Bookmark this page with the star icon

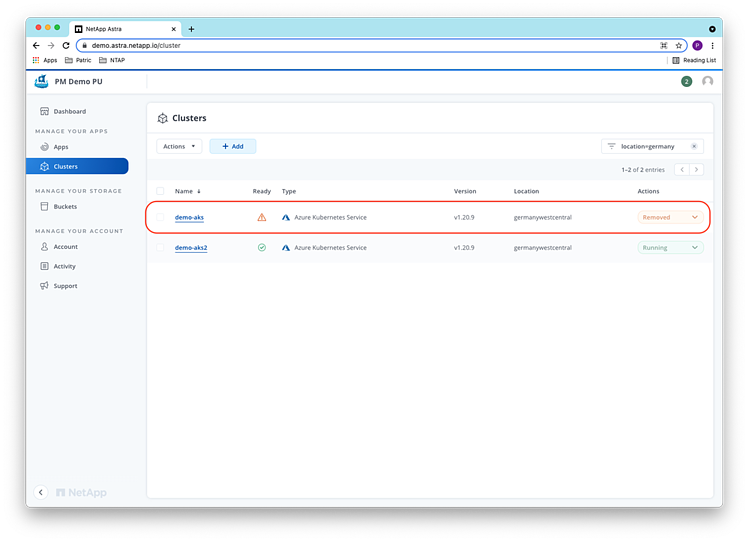pyautogui.click(x=679, y=45)
